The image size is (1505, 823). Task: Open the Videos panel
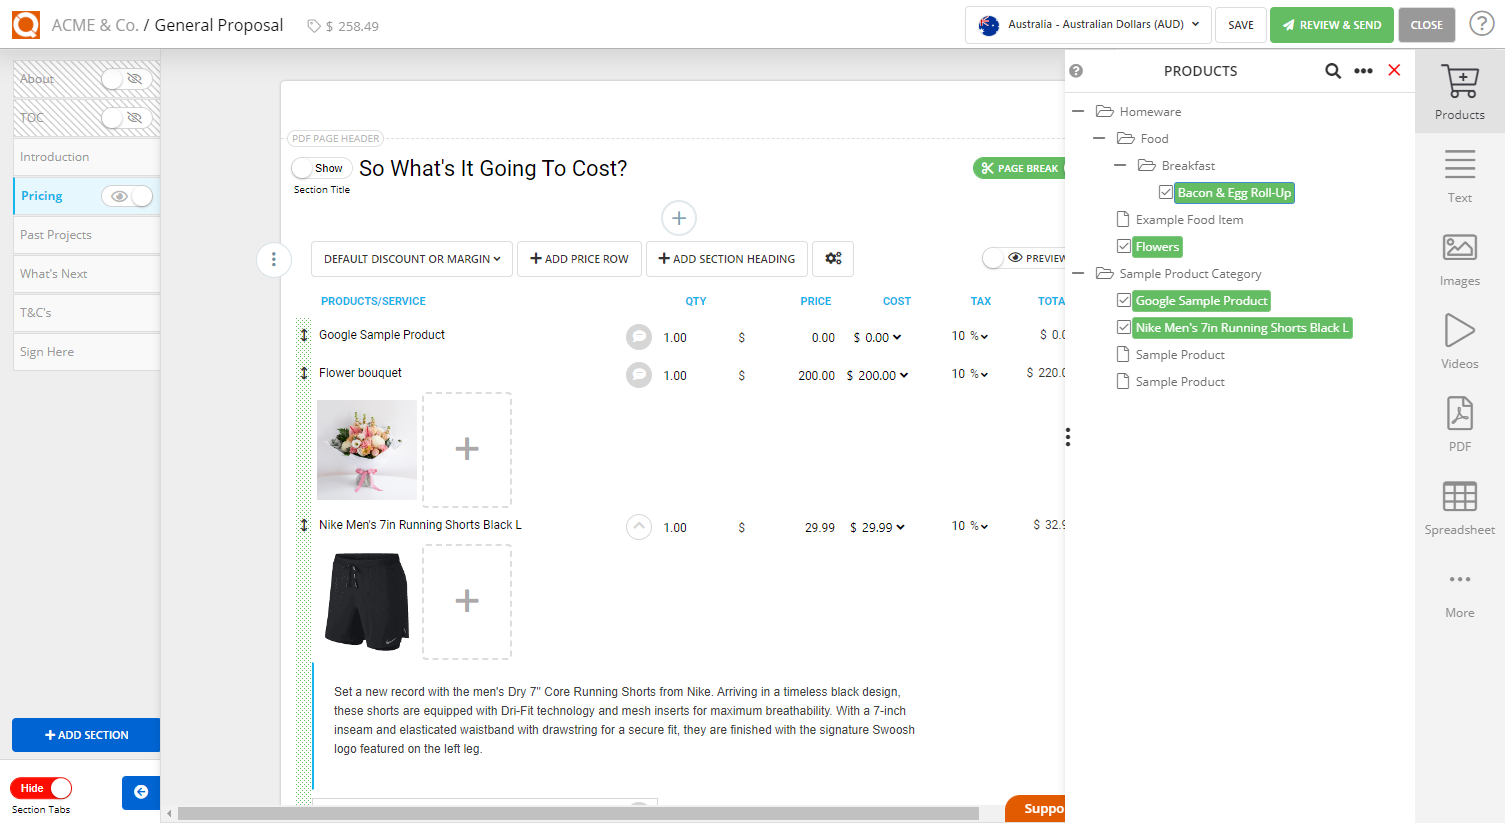pyautogui.click(x=1459, y=339)
